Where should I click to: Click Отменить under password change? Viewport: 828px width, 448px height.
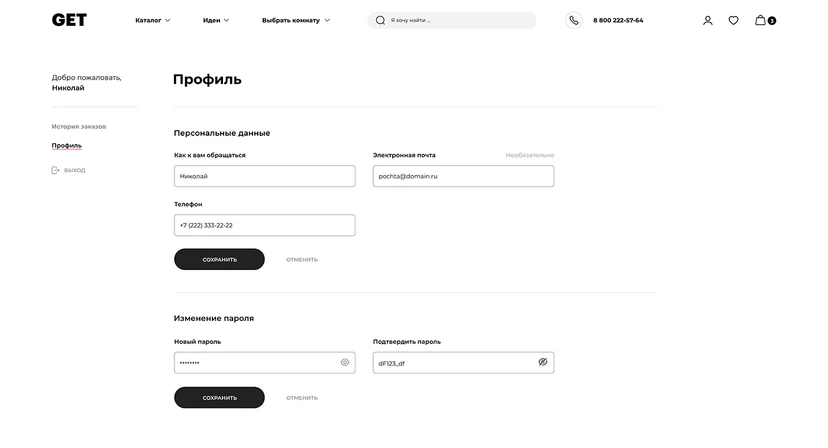click(302, 397)
